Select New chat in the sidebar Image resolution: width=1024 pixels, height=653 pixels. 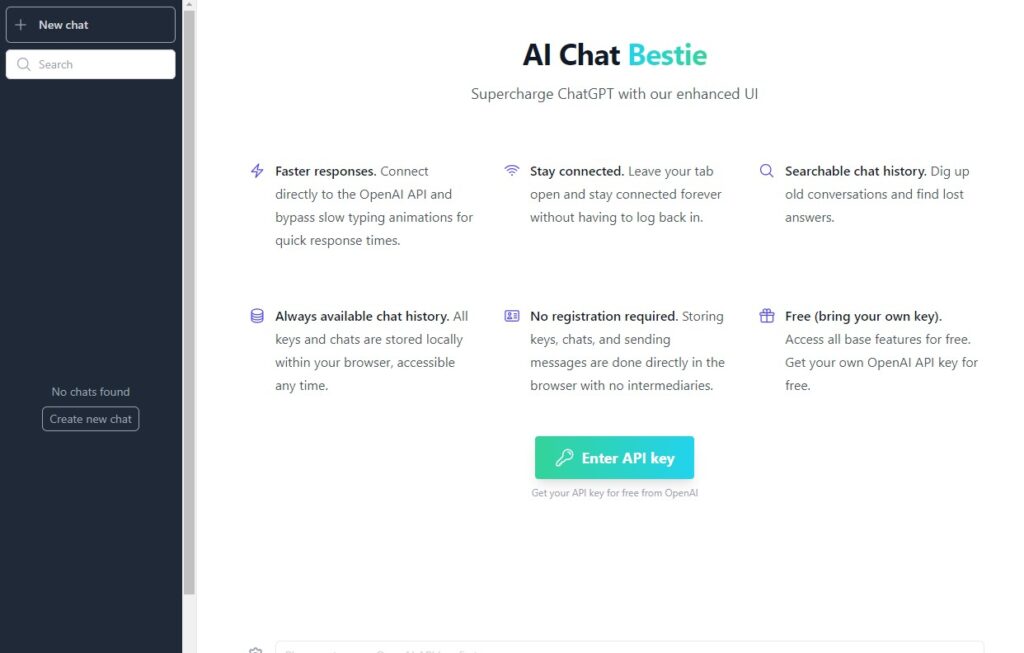(x=90, y=24)
